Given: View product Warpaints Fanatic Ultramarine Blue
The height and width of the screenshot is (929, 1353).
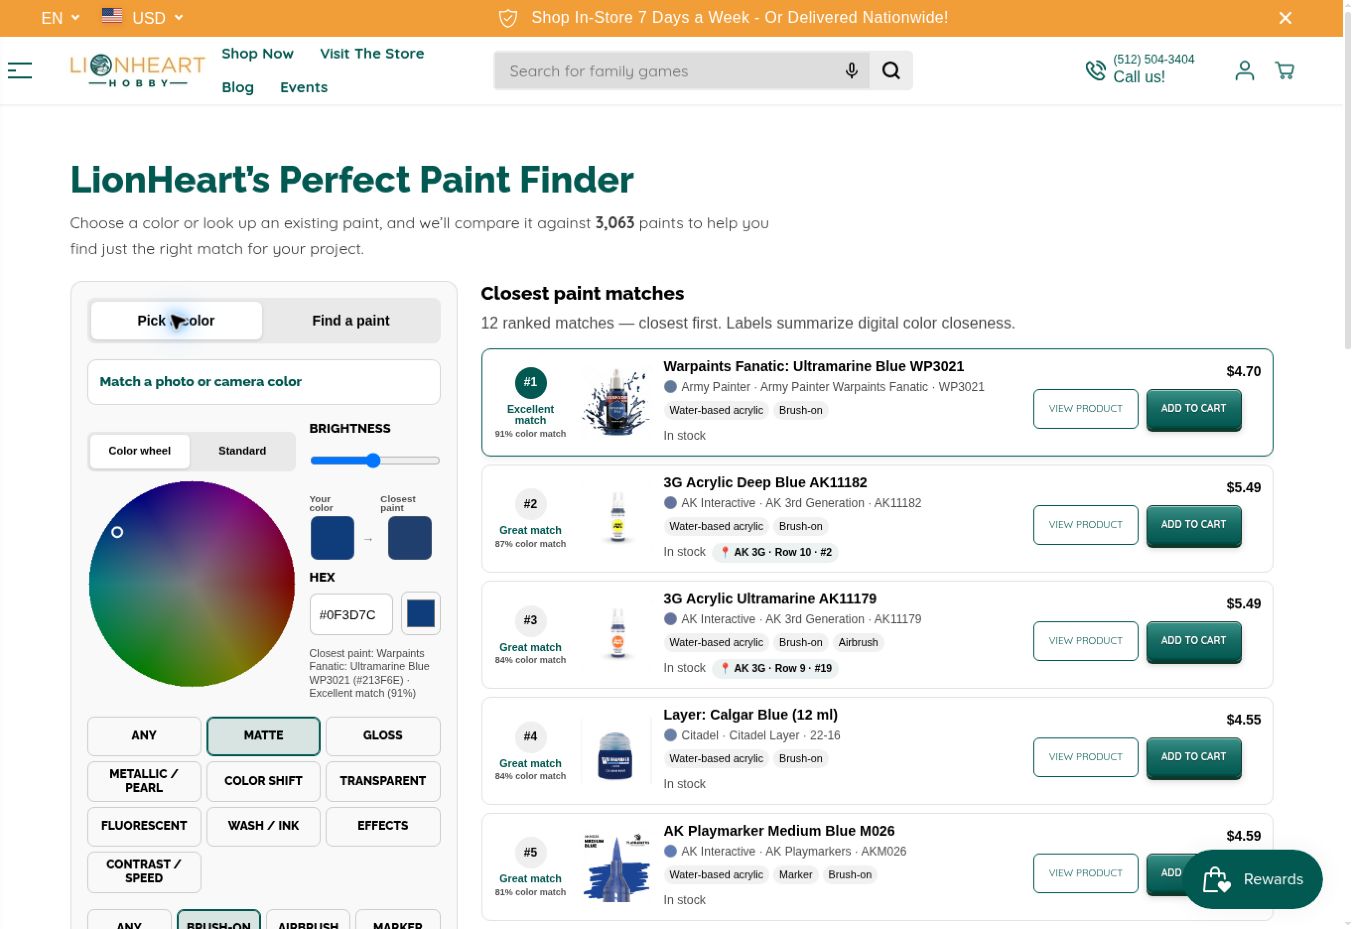Looking at the screenshot, I should [1085, 409].
